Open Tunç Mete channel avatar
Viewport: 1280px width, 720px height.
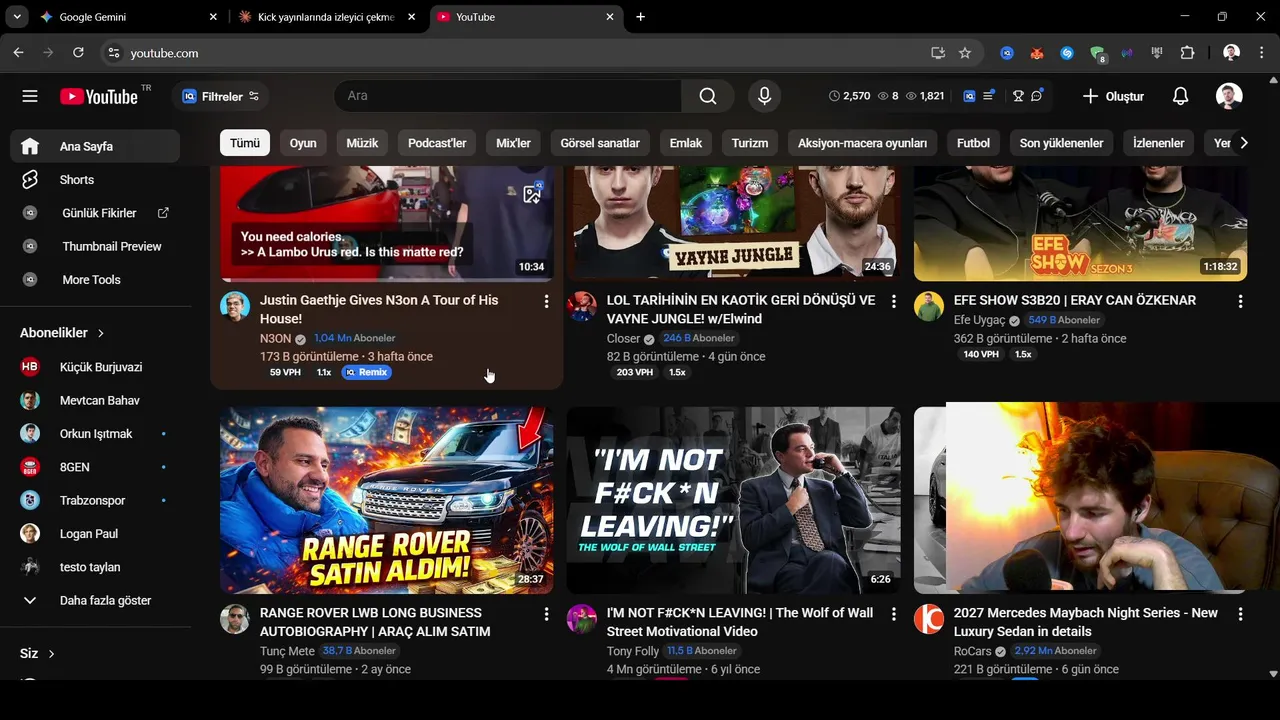click(235, 619)
